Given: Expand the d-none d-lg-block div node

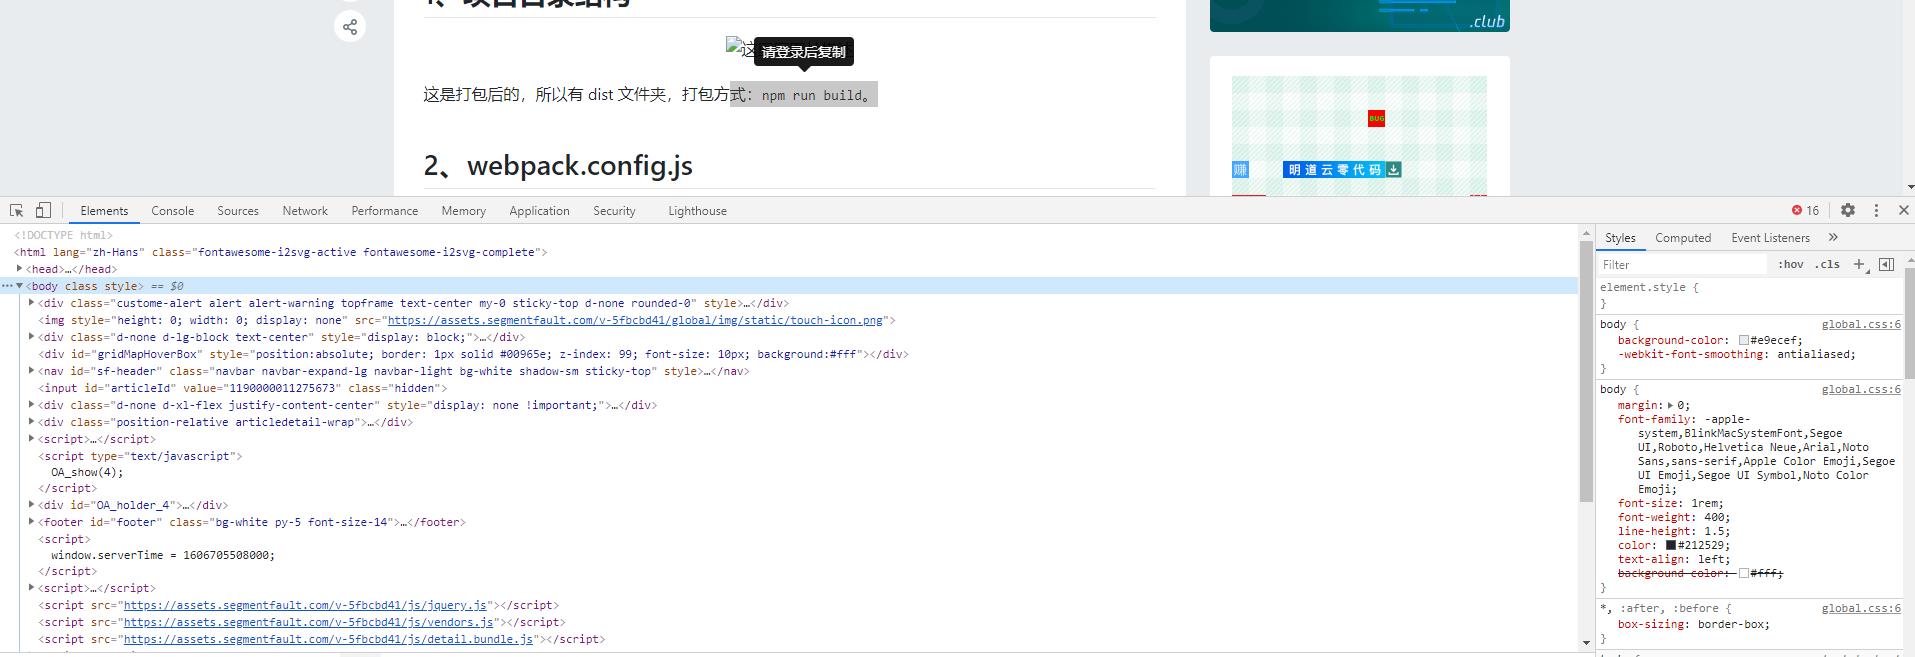Looking at the screenshot, I should click(31, 337).
